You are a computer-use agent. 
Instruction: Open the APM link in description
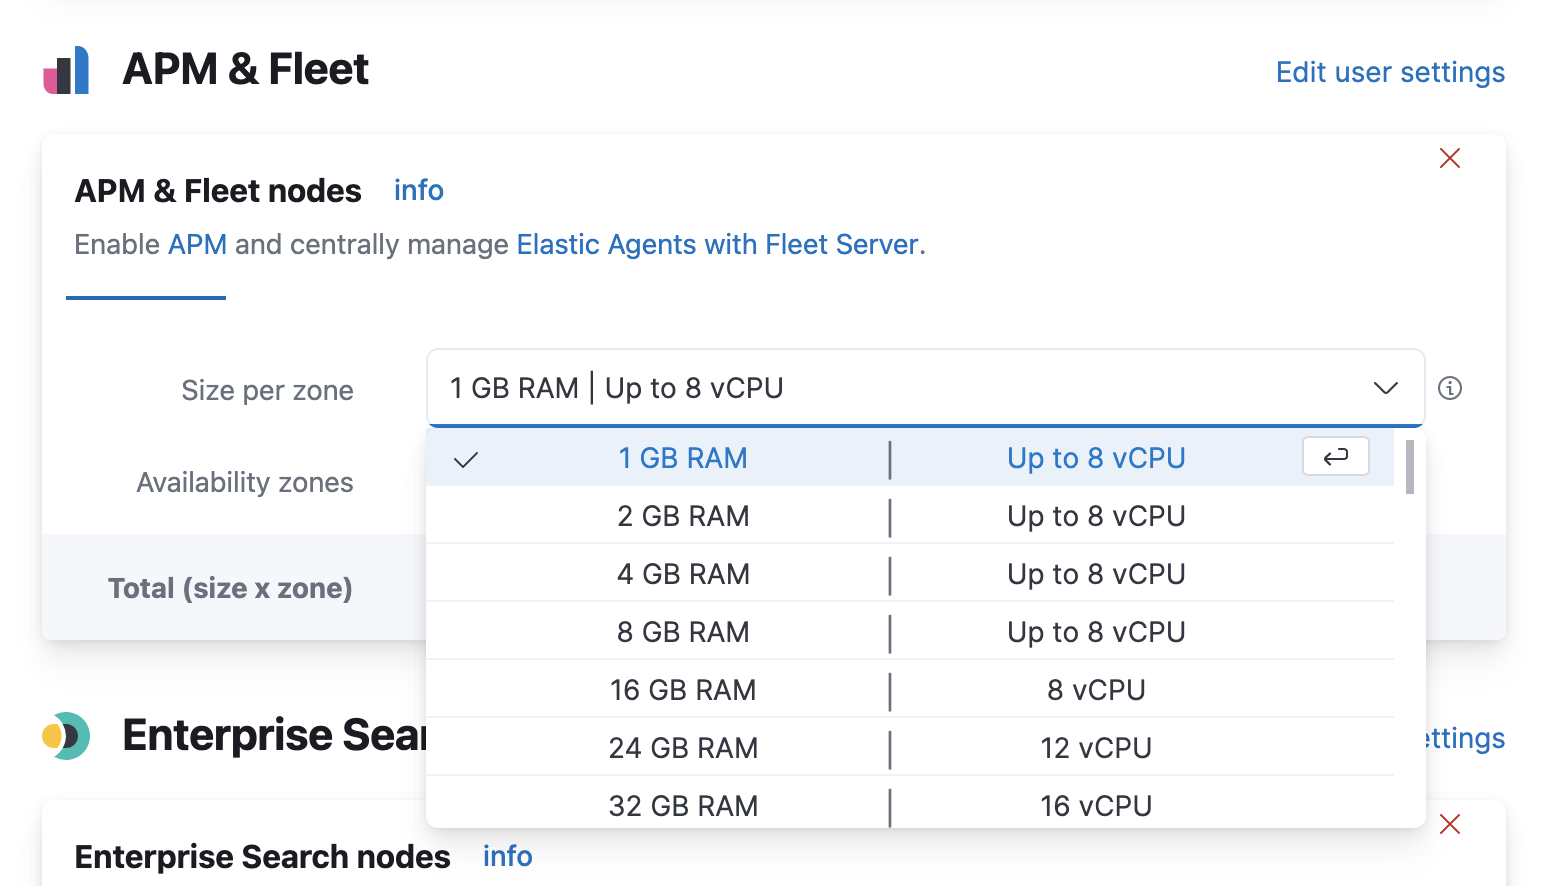[x=197, y=245]
